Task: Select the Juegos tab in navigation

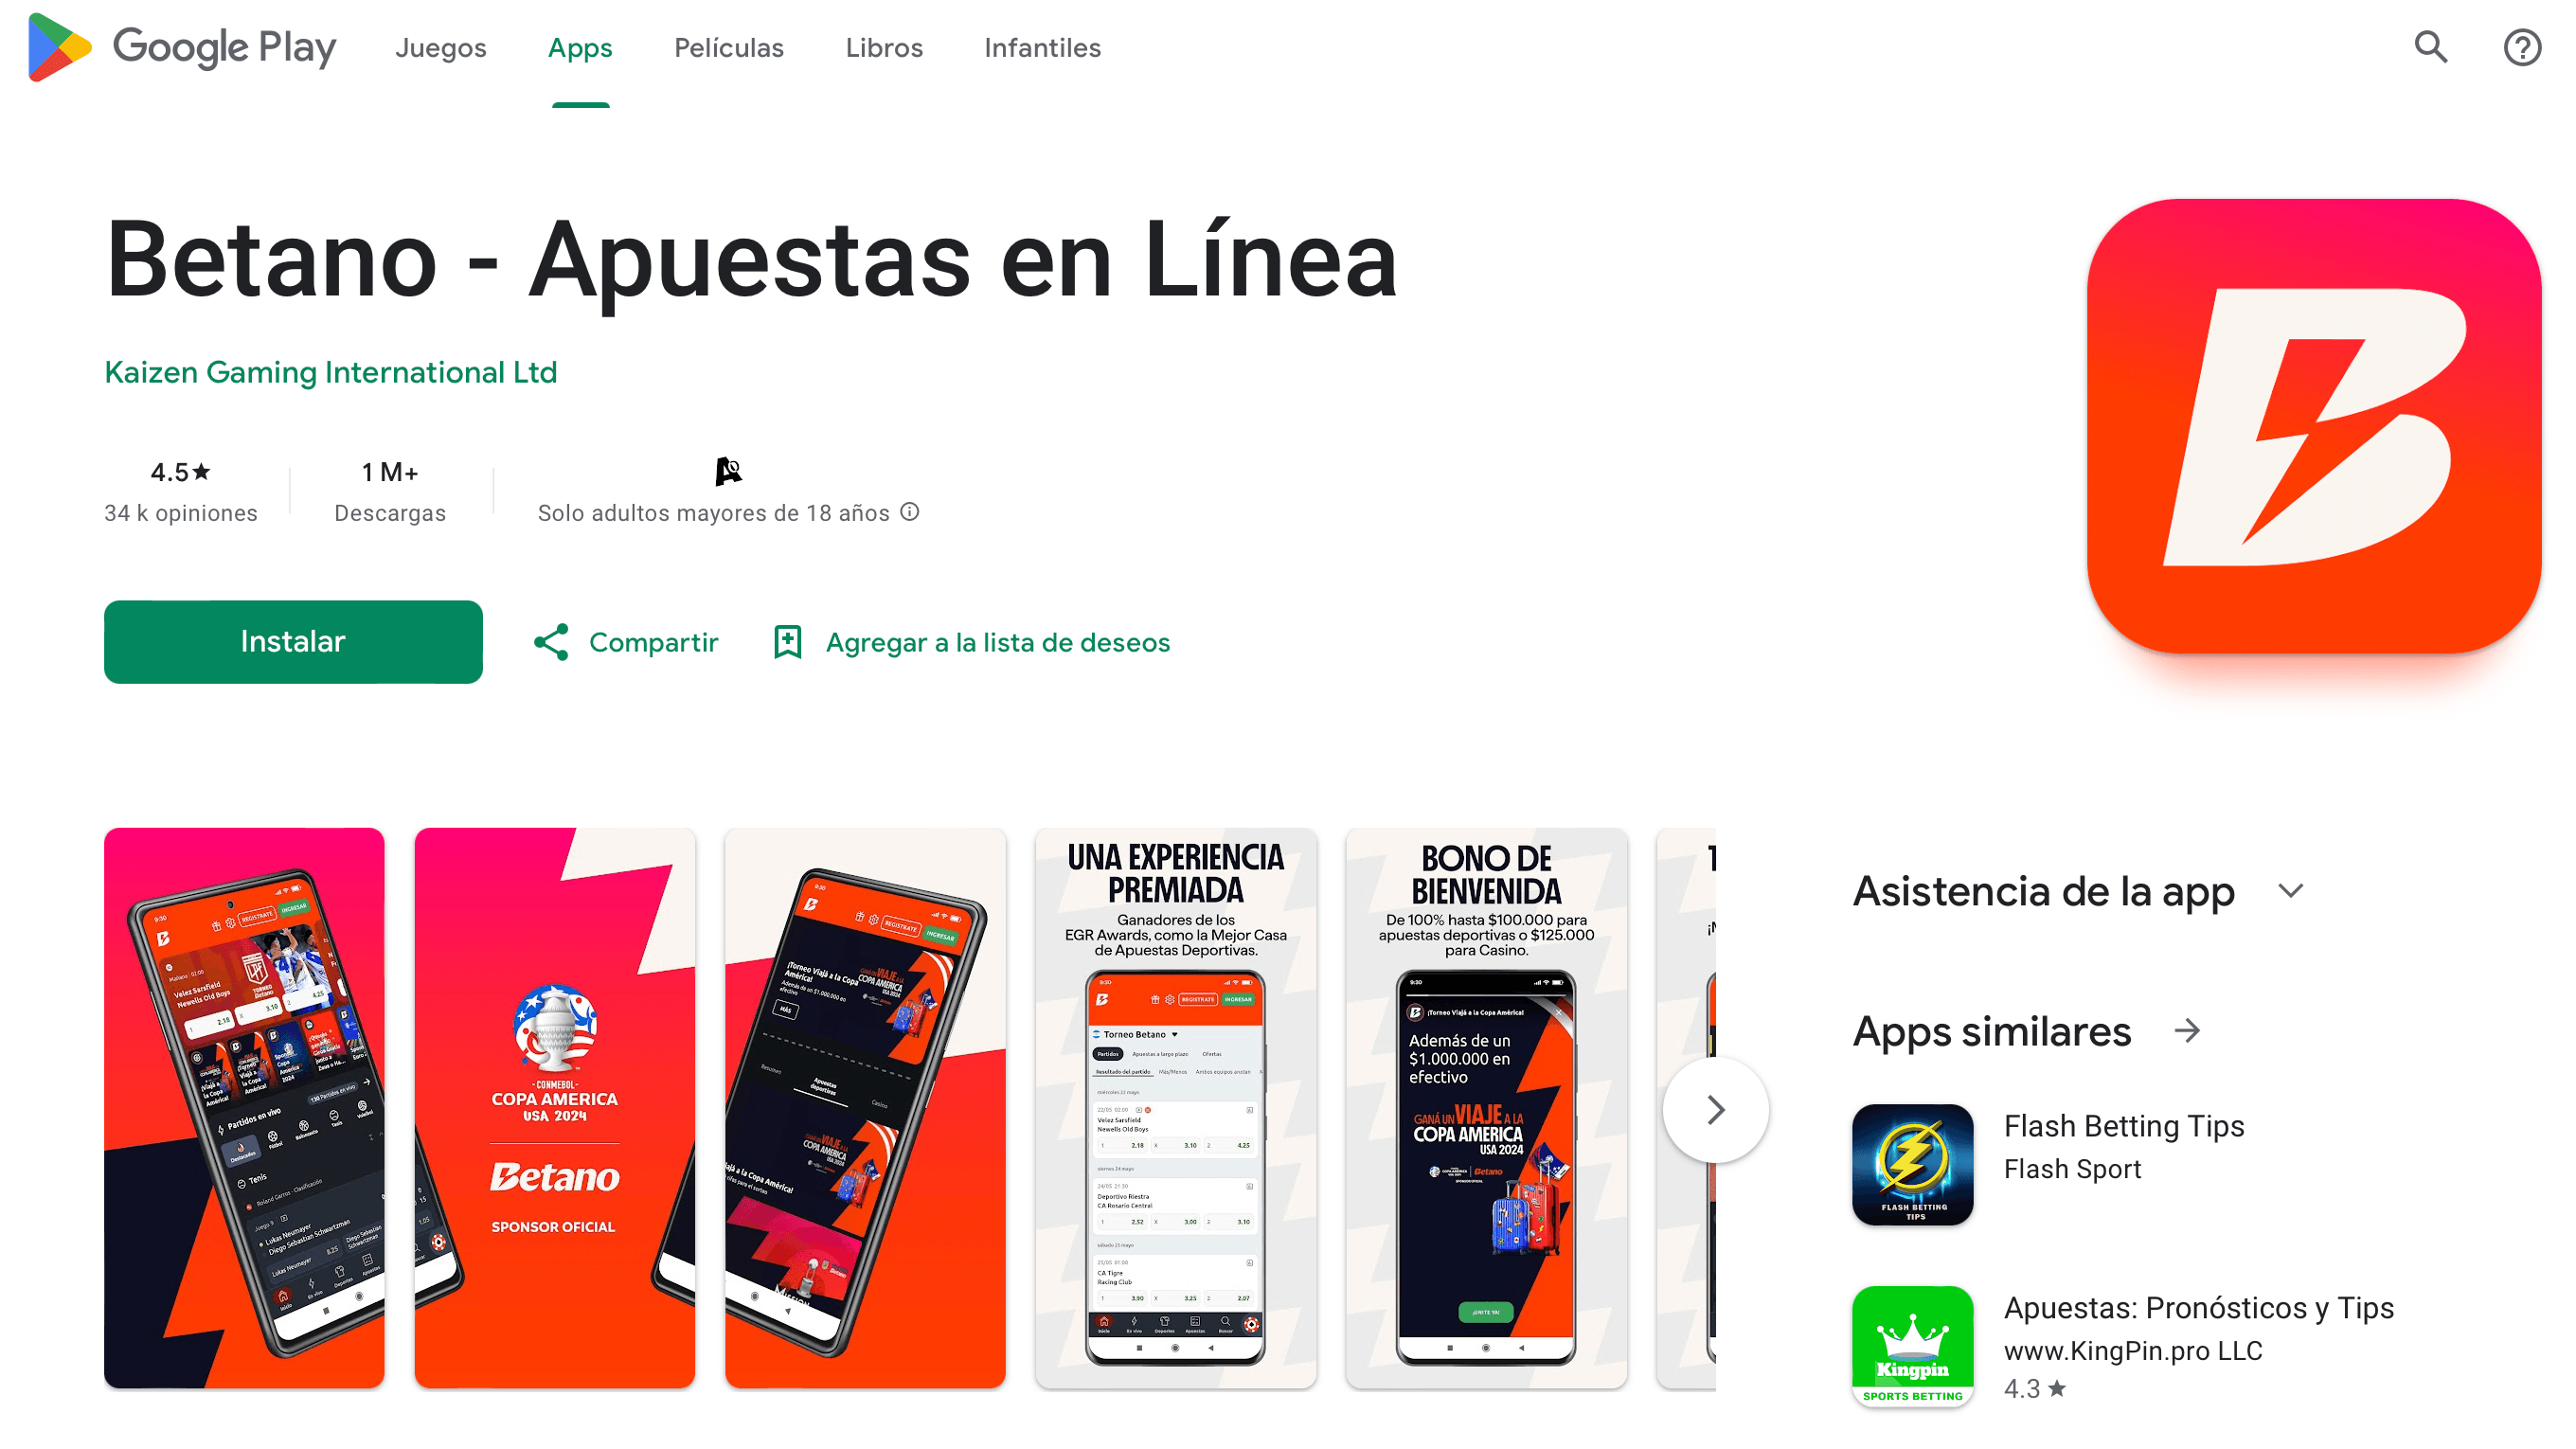Action: click(440, 47)
